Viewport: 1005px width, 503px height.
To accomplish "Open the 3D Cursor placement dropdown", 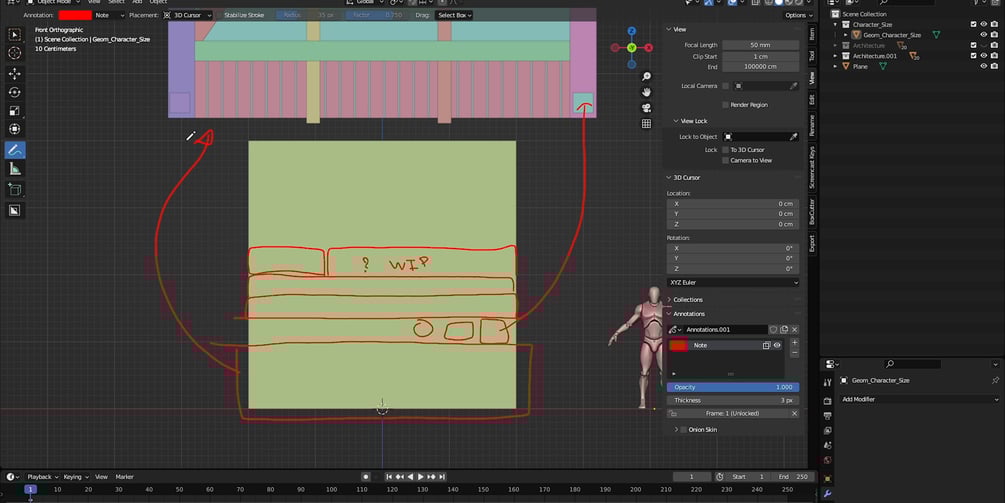I will pos(187,15).
